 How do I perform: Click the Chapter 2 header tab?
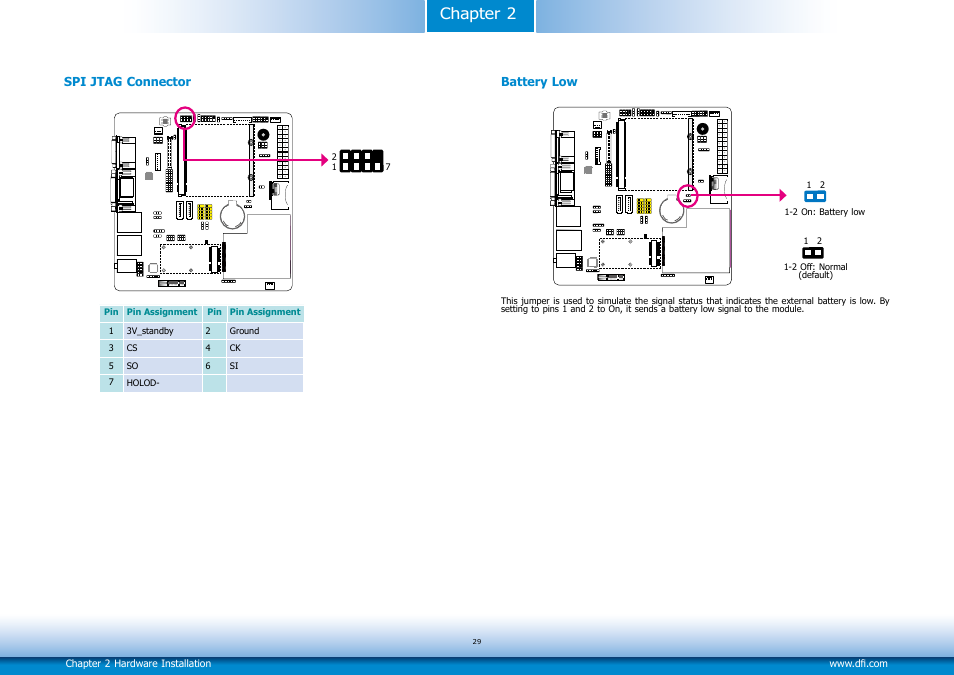coord(480,15)
